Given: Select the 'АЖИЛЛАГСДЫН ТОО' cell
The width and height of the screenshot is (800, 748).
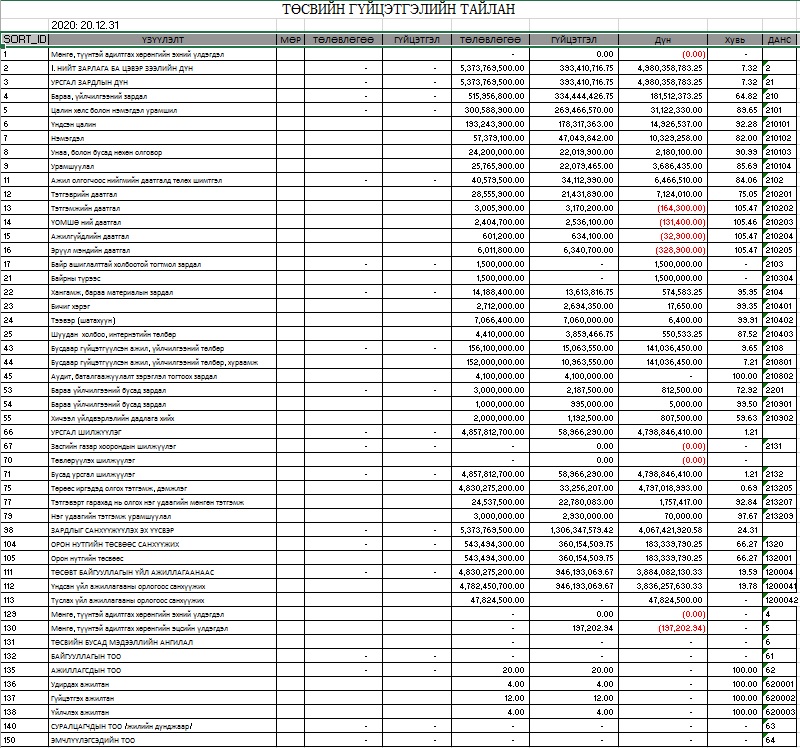Looking at the screenshot, I should click(86, 670).
